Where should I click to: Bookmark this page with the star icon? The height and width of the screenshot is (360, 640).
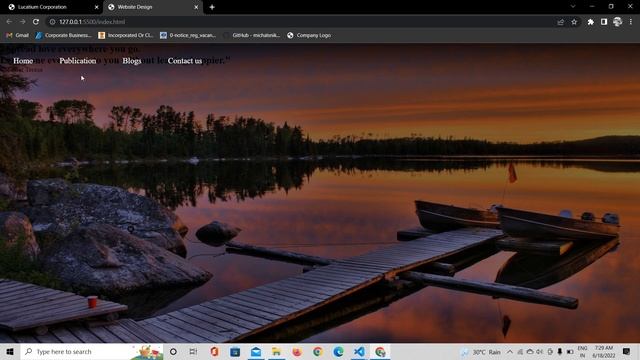(574, 22)
